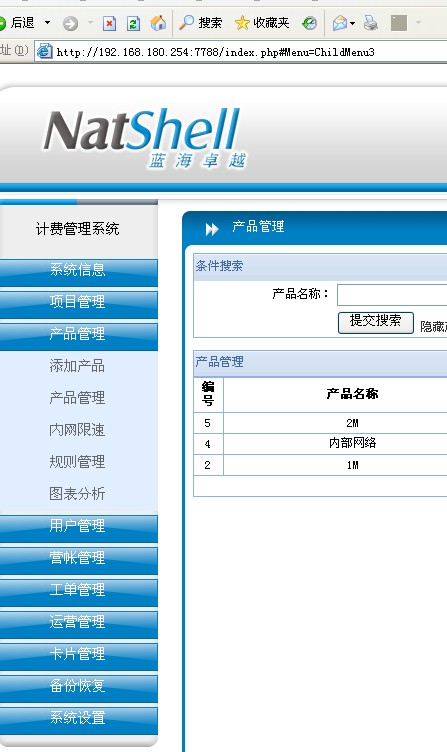Open the Mail icon dropdown arrow
Screen dimensions: 447x752
[x=353, y=23]
